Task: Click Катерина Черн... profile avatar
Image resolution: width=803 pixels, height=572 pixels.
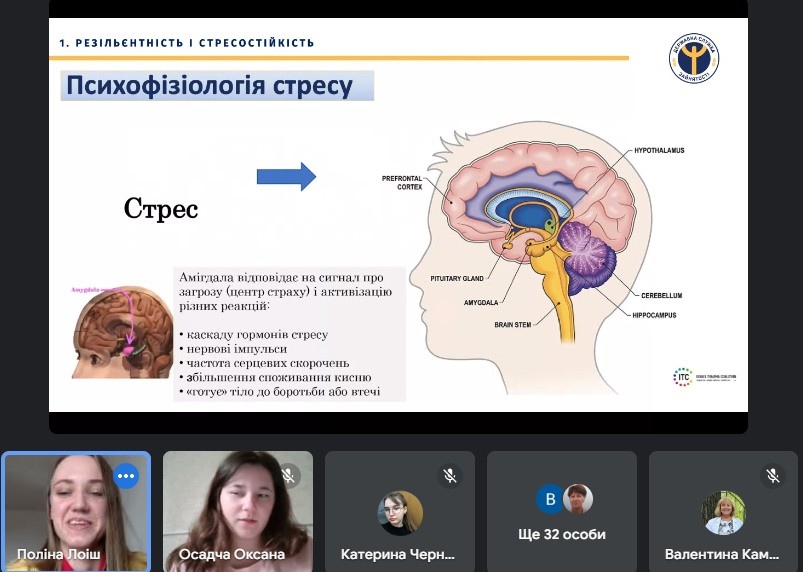Action: coord(400,513)
